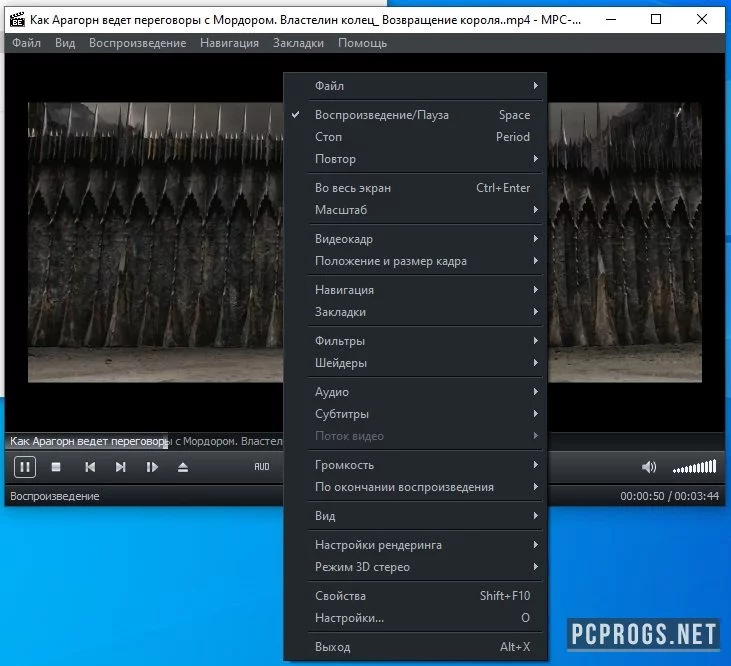Expand the Повтор submenu
Screen dimensions: 731x666
tap(415, 158)
